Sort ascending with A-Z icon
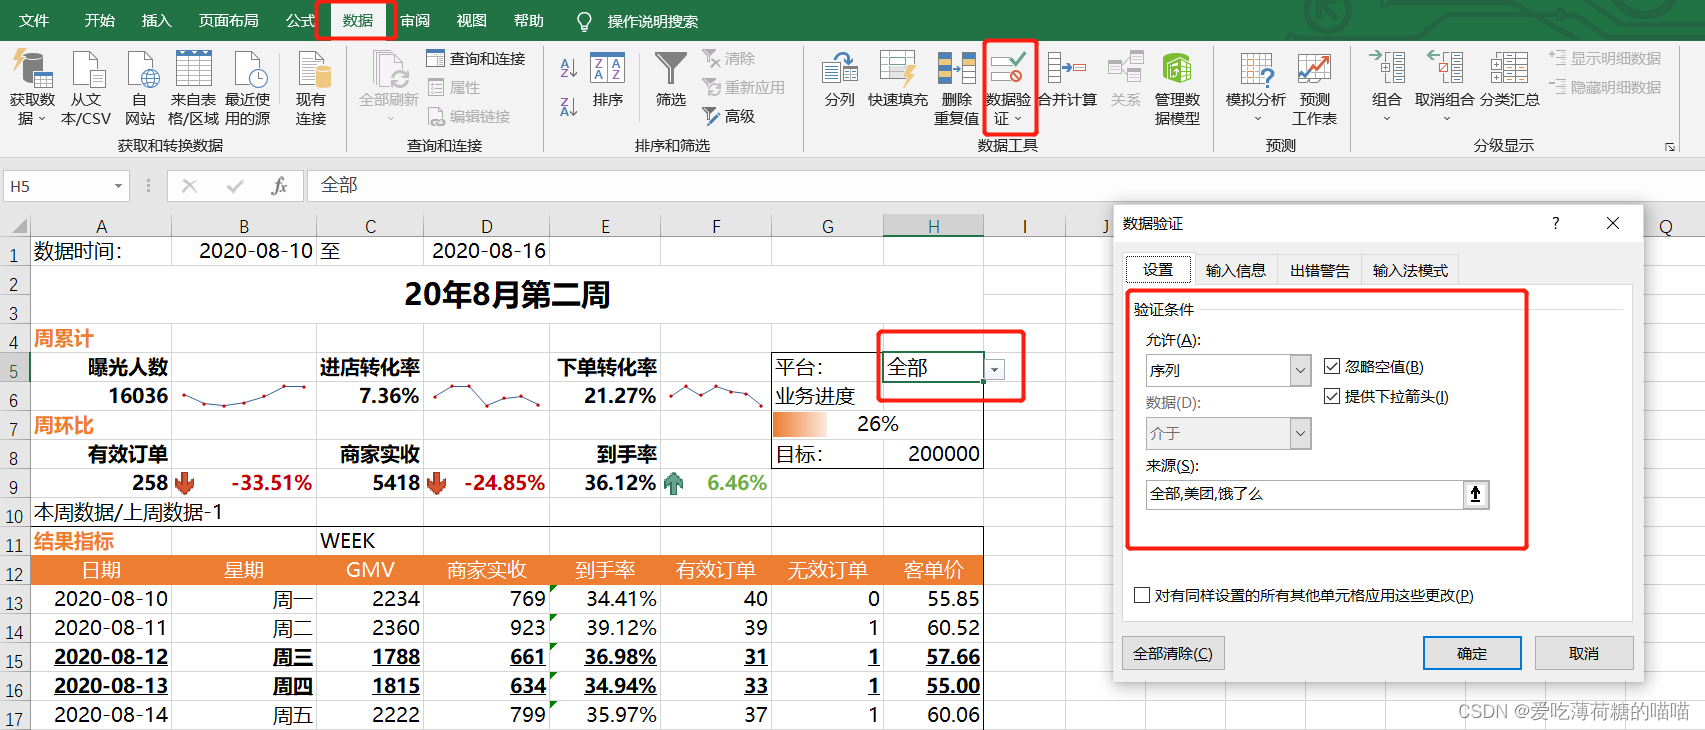 (568, 68)
